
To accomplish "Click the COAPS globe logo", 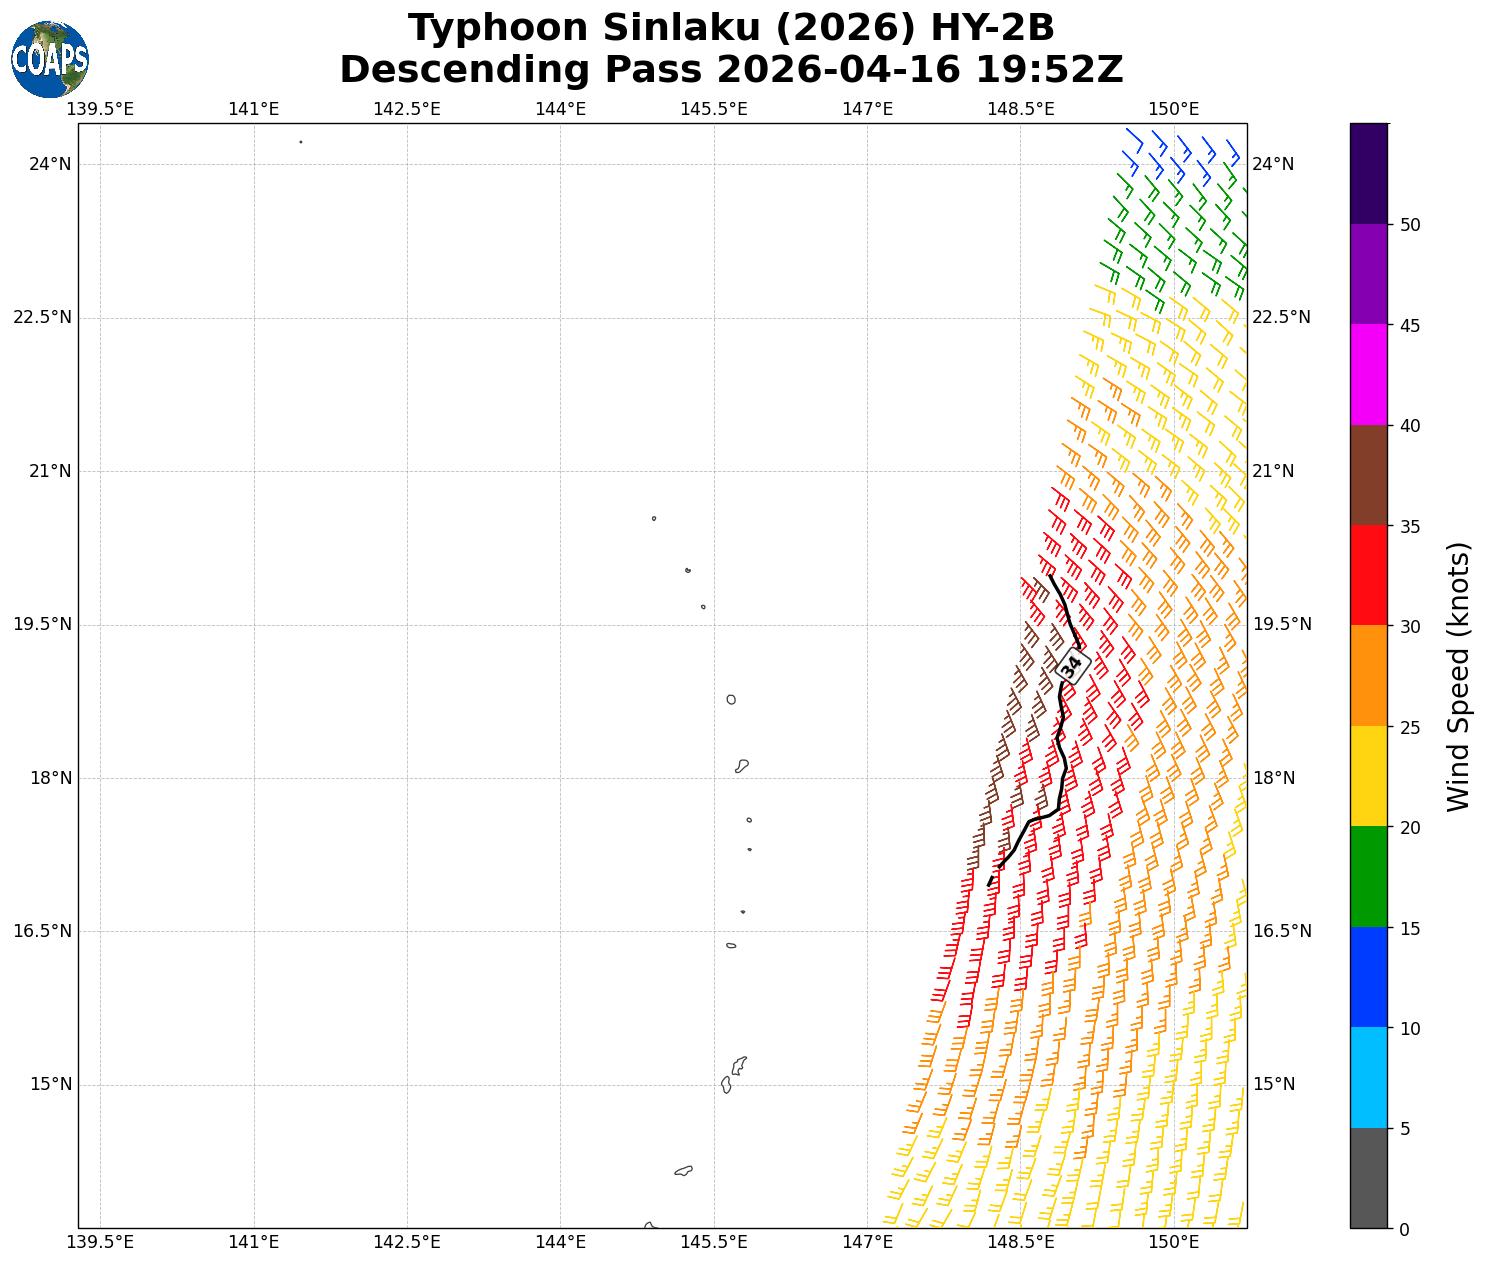I will pyautogui.click(x=50, y=60).
